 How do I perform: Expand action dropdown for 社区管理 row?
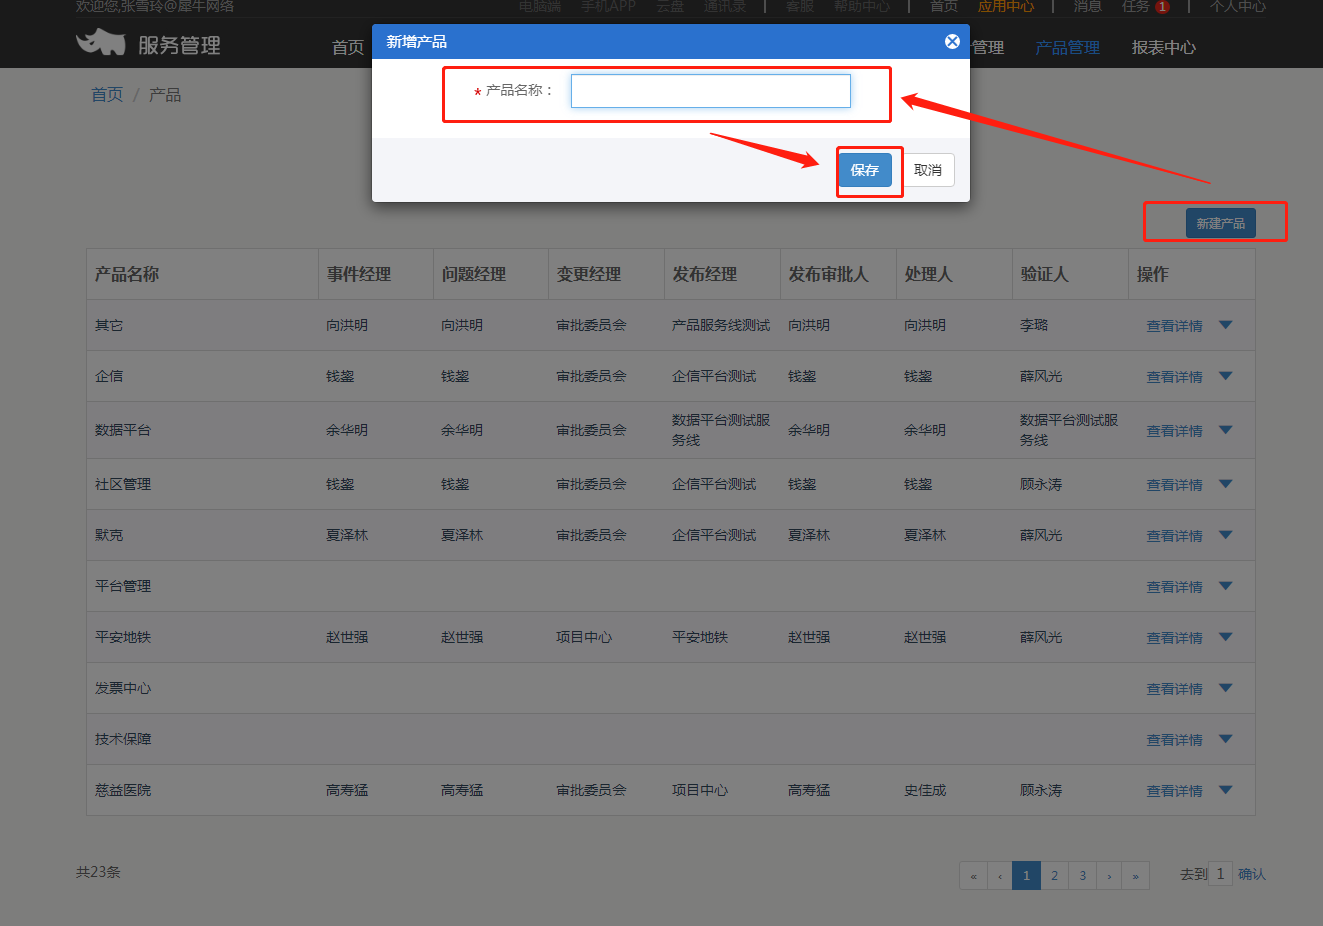point(1226,484)
